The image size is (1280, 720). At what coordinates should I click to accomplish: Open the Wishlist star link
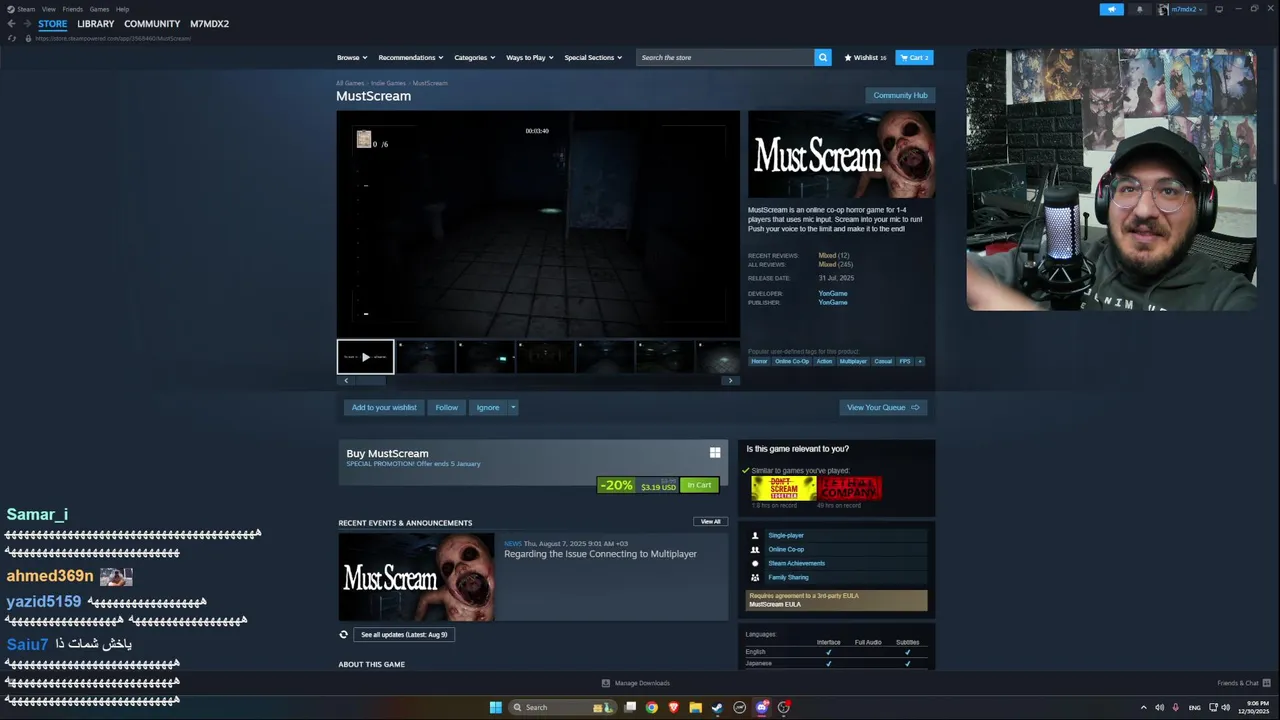865,58
